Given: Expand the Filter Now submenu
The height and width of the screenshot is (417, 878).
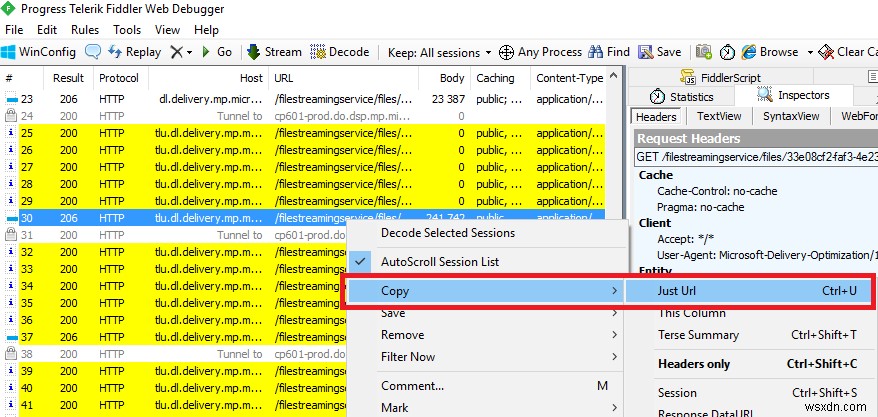Looking at the screenshot, I should pos(484,357).
